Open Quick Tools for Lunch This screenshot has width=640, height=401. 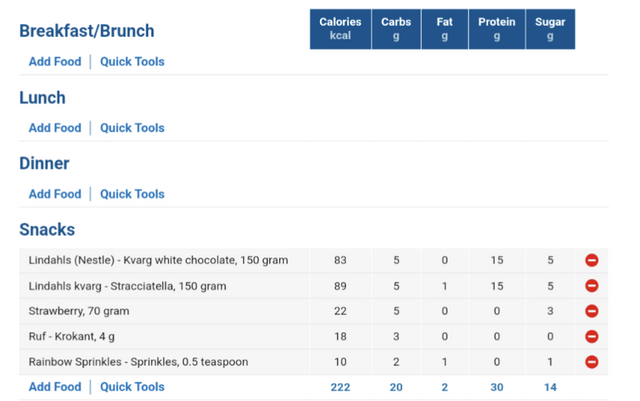132,128
